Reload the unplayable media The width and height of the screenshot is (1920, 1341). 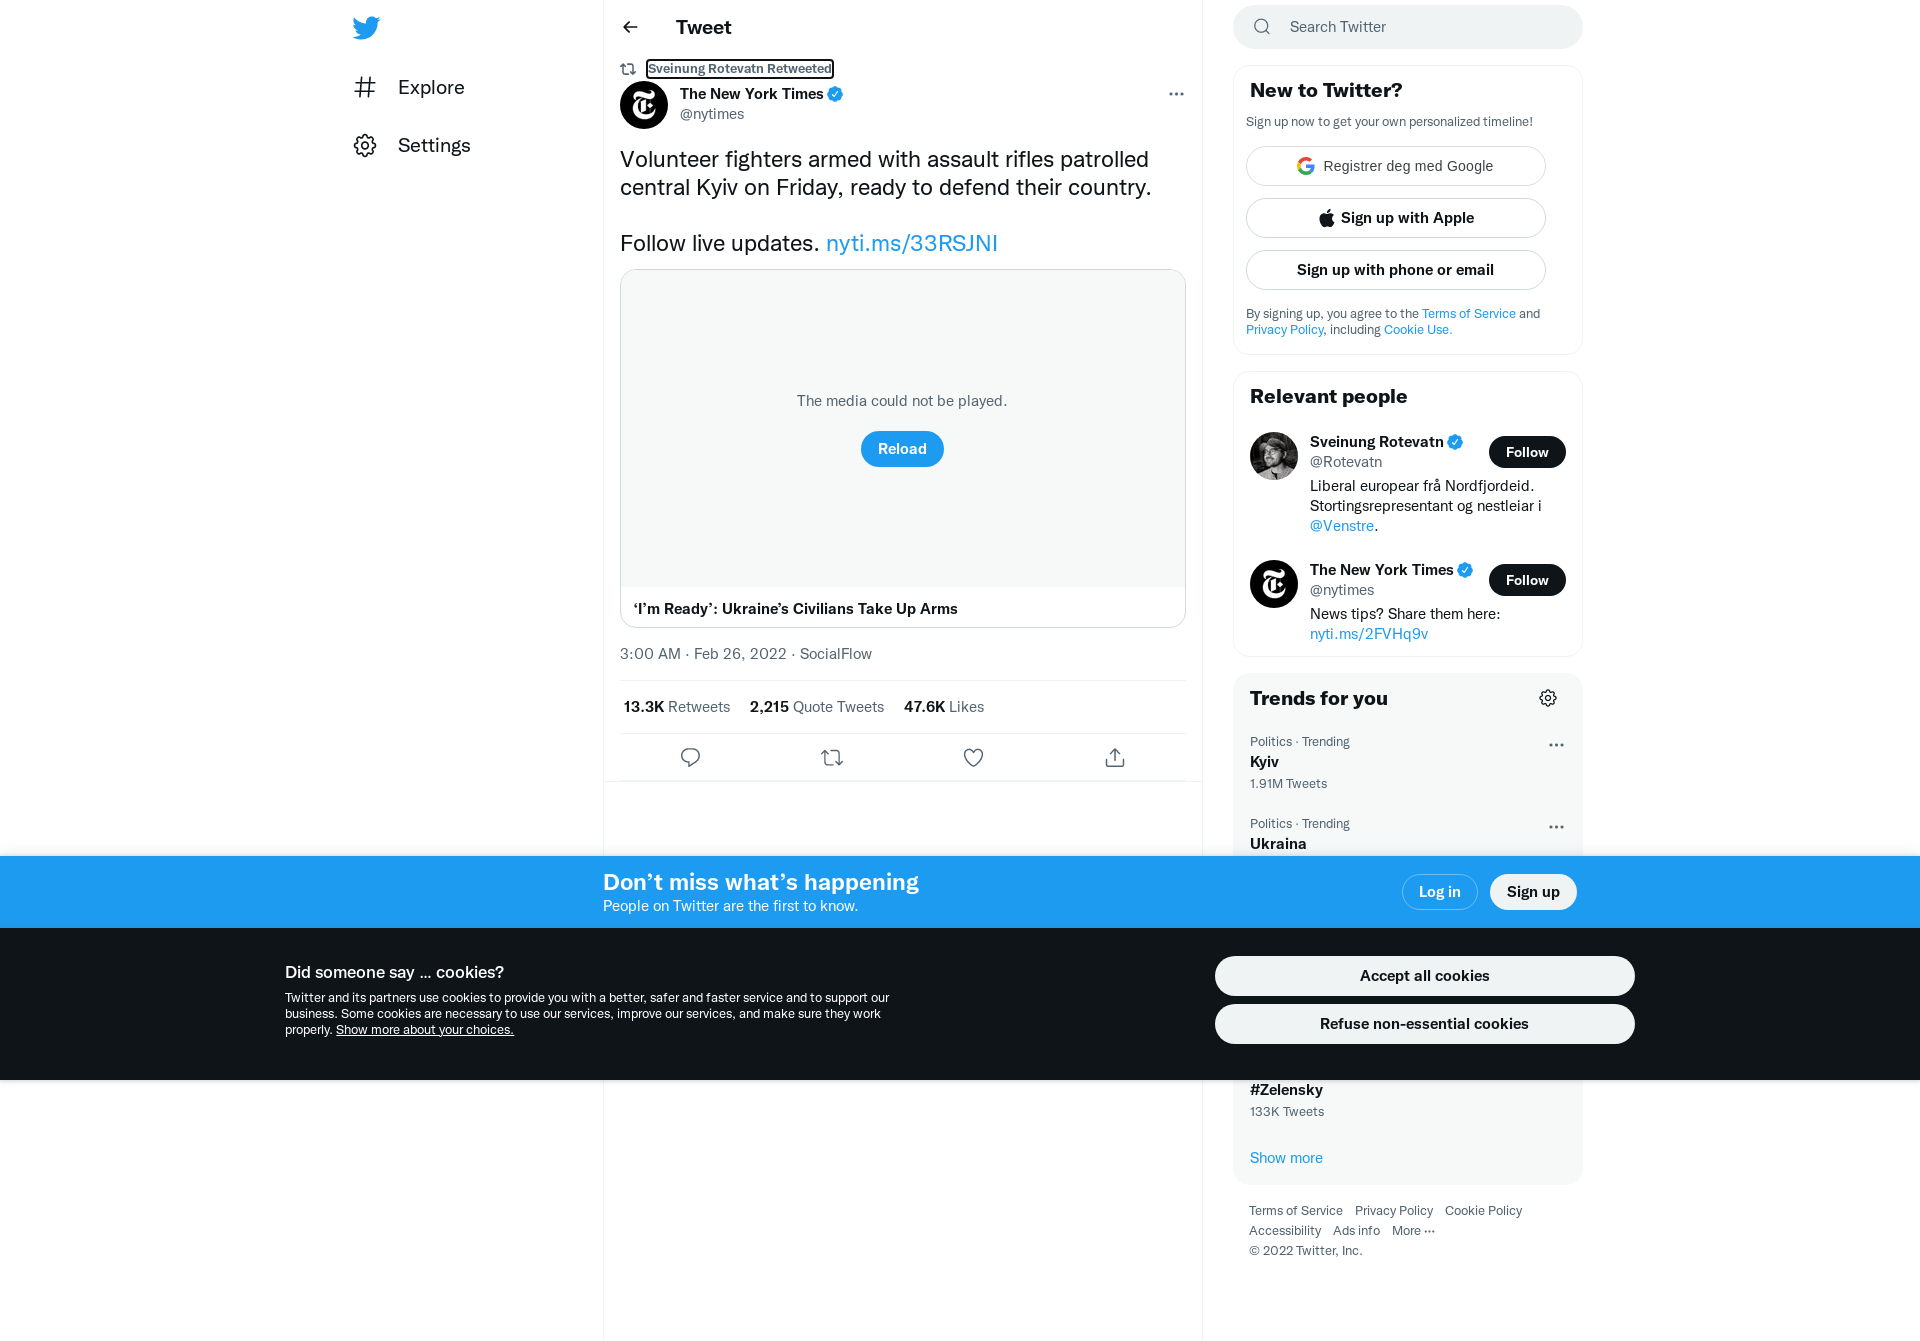coord(902,449)
